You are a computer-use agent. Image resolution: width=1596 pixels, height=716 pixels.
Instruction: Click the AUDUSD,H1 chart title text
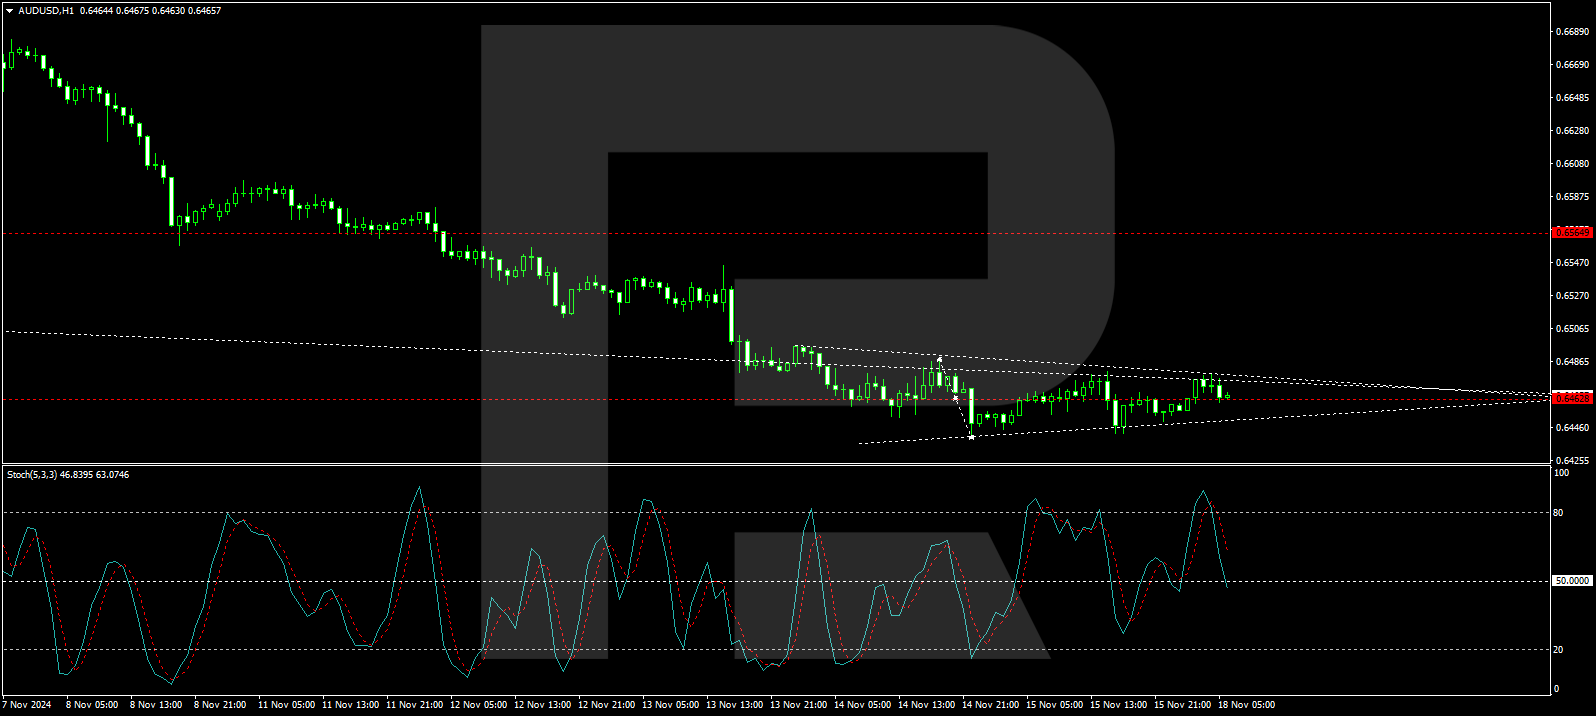pos(46,11)
